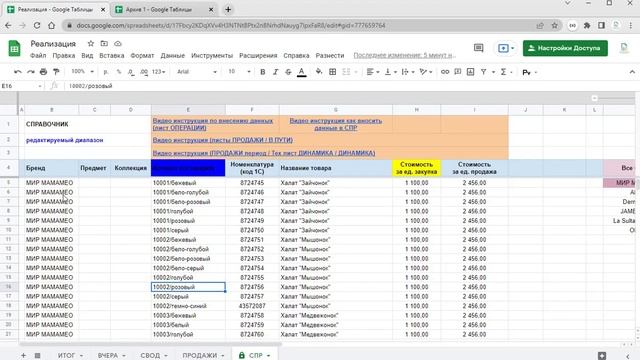Open the number format 123 dropdown

pyautogui.click(x=158, y=72)
